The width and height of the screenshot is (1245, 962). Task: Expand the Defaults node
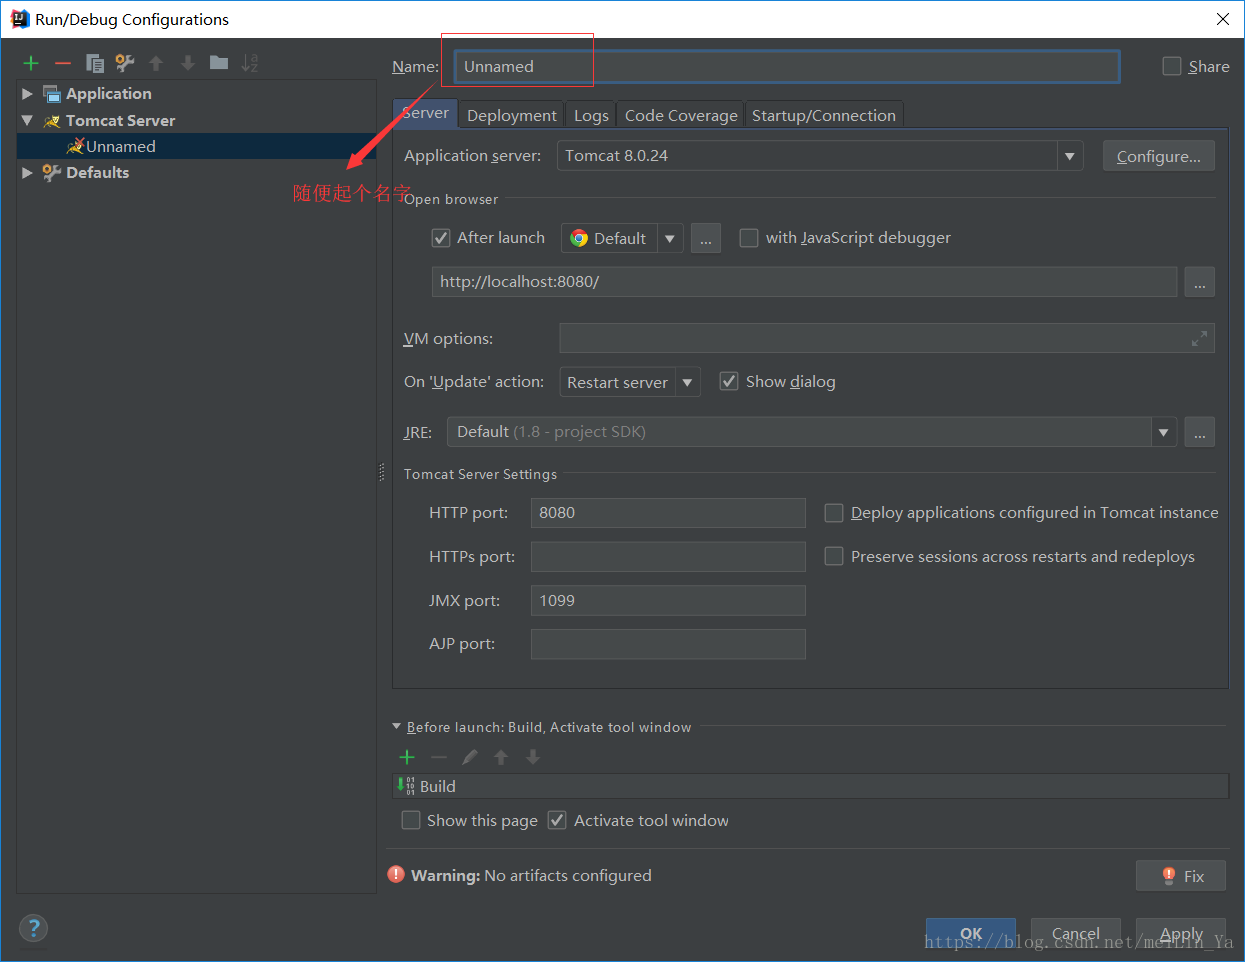tap(27, 173)
